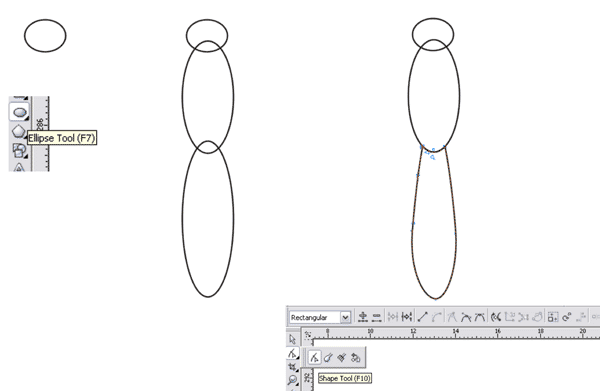Click the Delete Nodes button
Viewport: 600px width, 391px height.
tap(377, 317)
